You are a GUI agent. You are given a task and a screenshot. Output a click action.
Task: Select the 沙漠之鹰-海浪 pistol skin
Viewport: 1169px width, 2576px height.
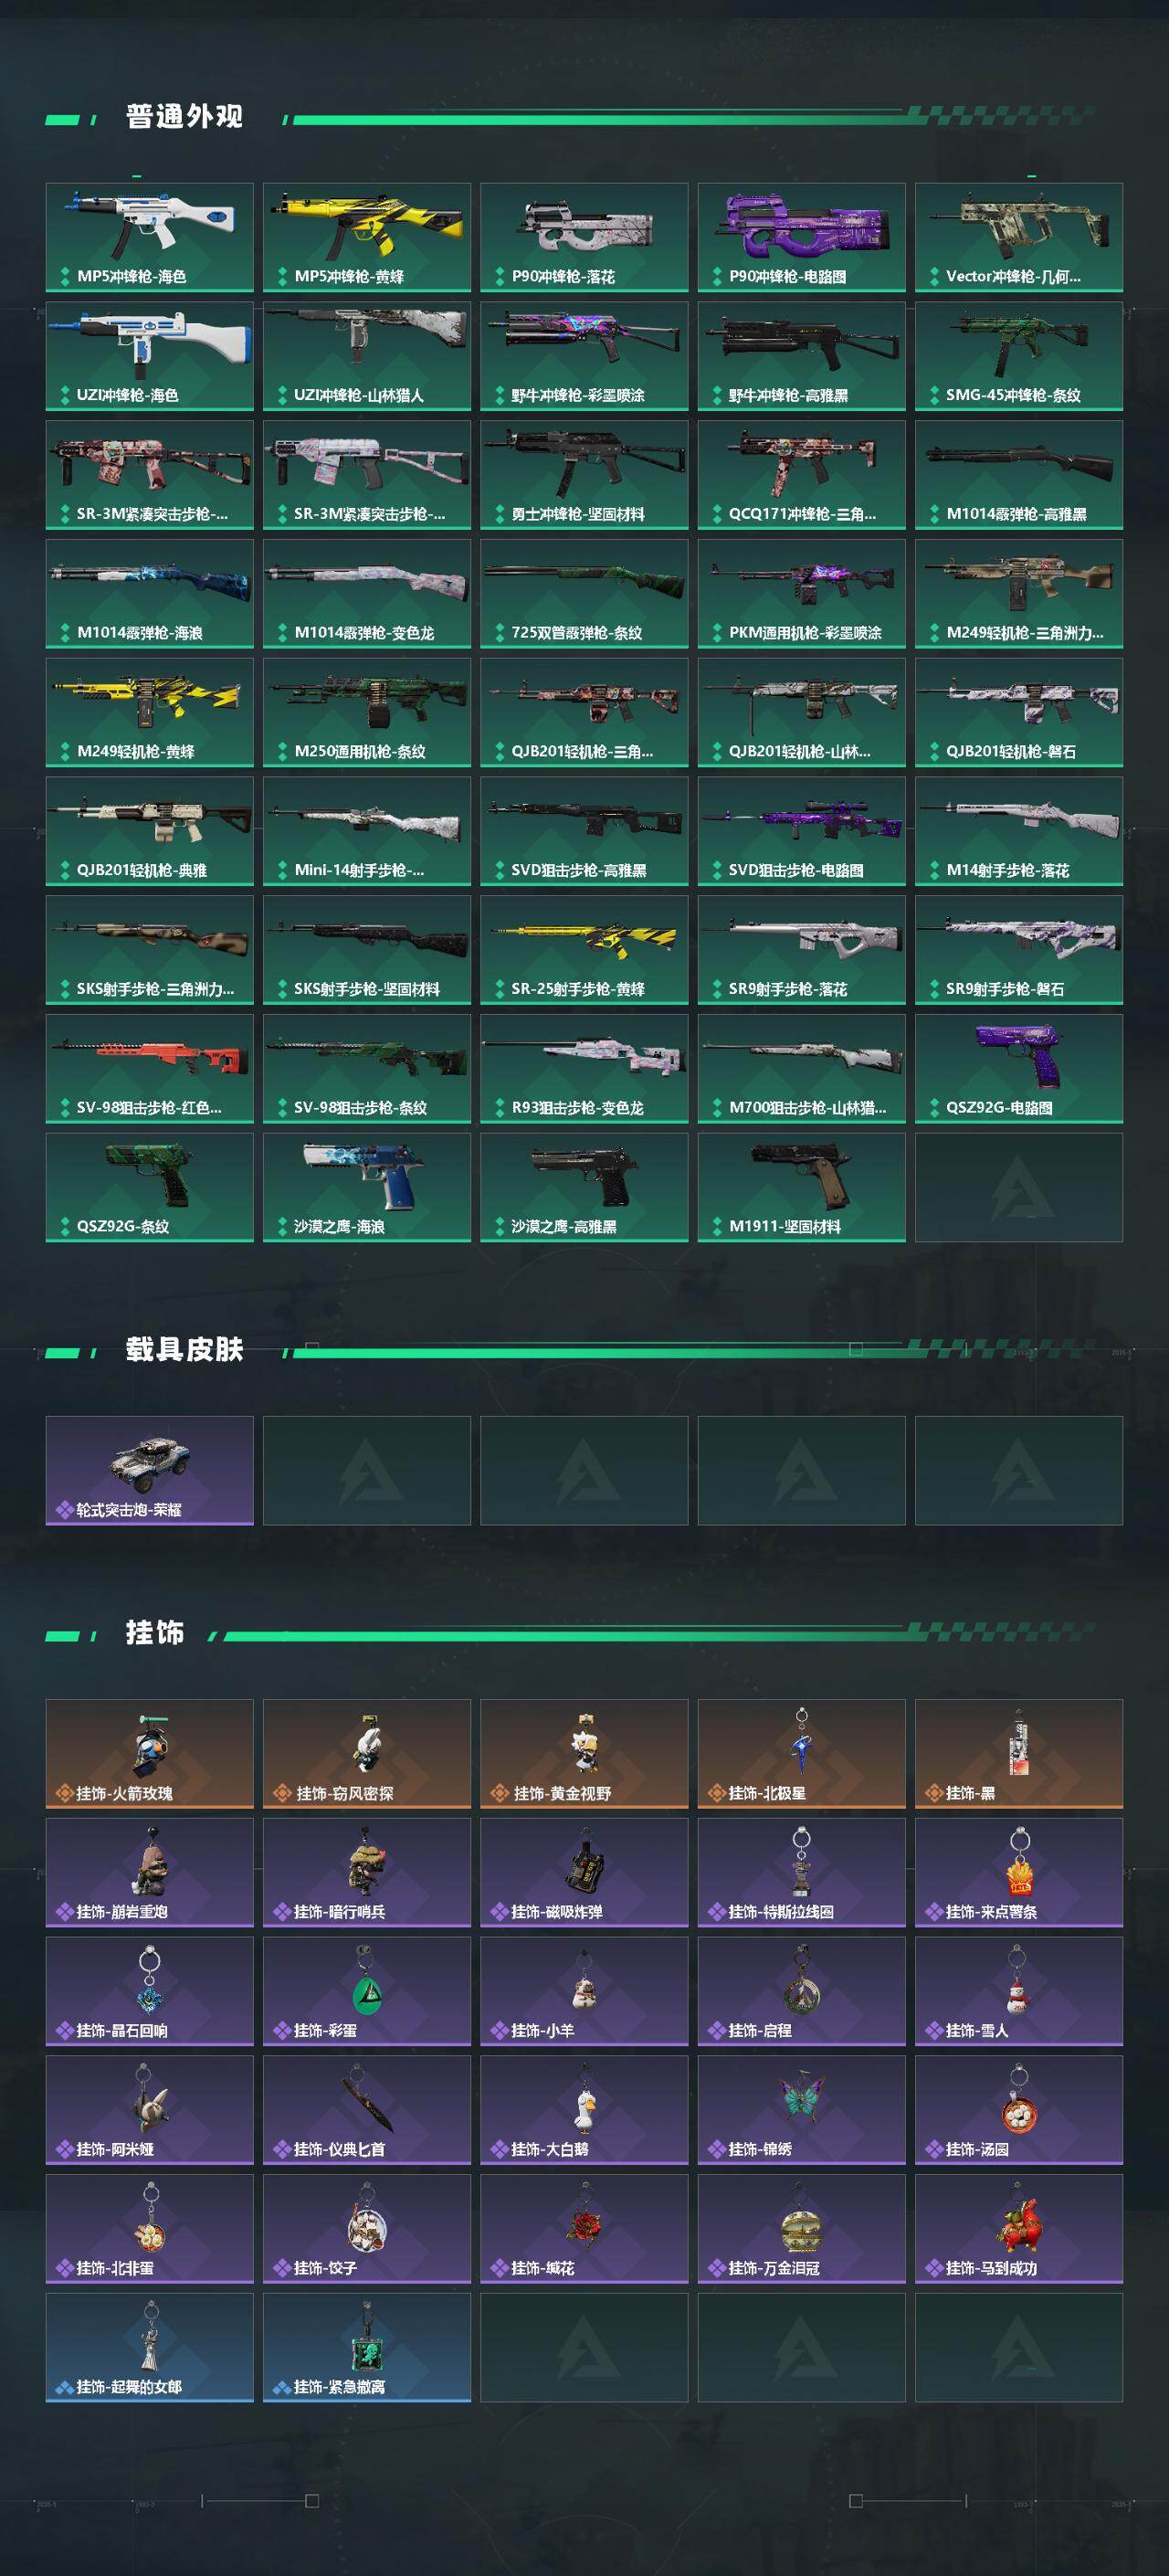click(x=367, y=1188)
